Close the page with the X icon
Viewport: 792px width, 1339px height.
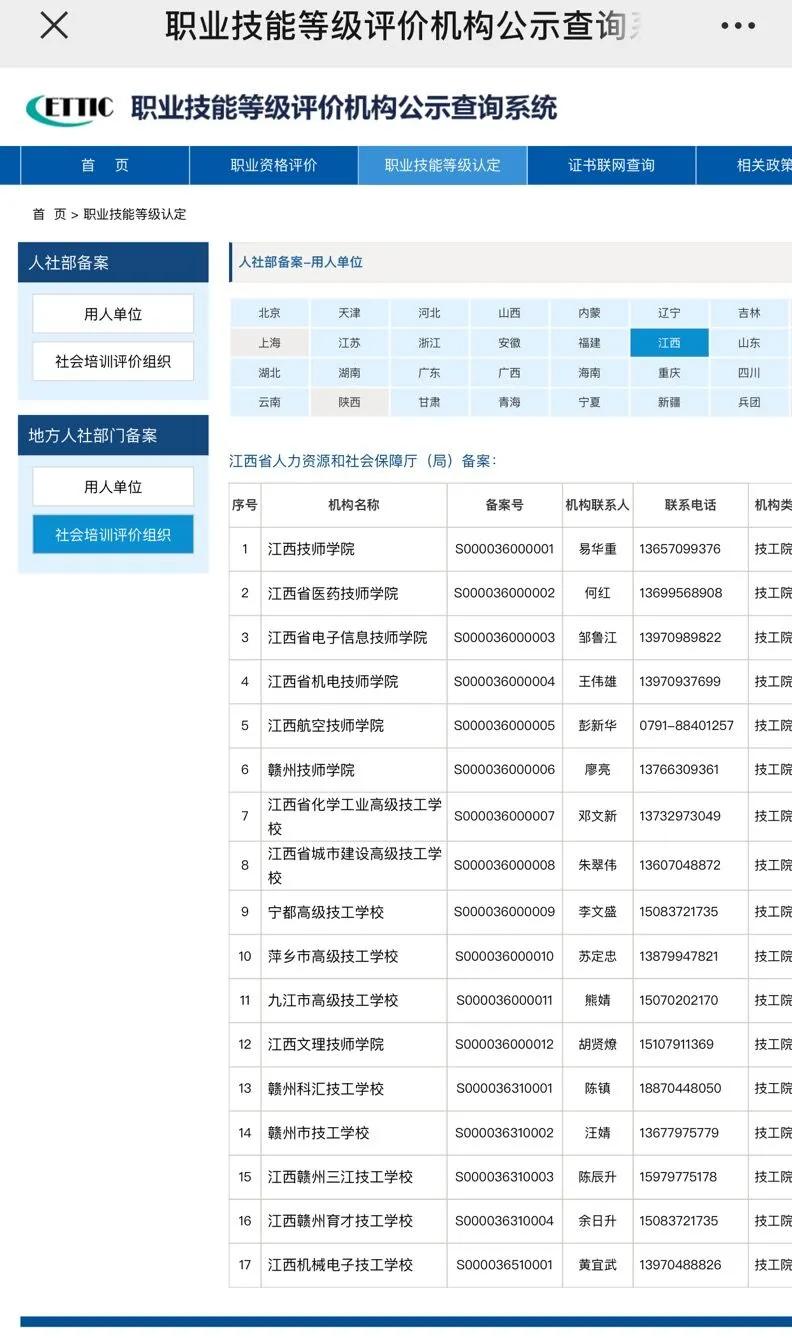54,26
